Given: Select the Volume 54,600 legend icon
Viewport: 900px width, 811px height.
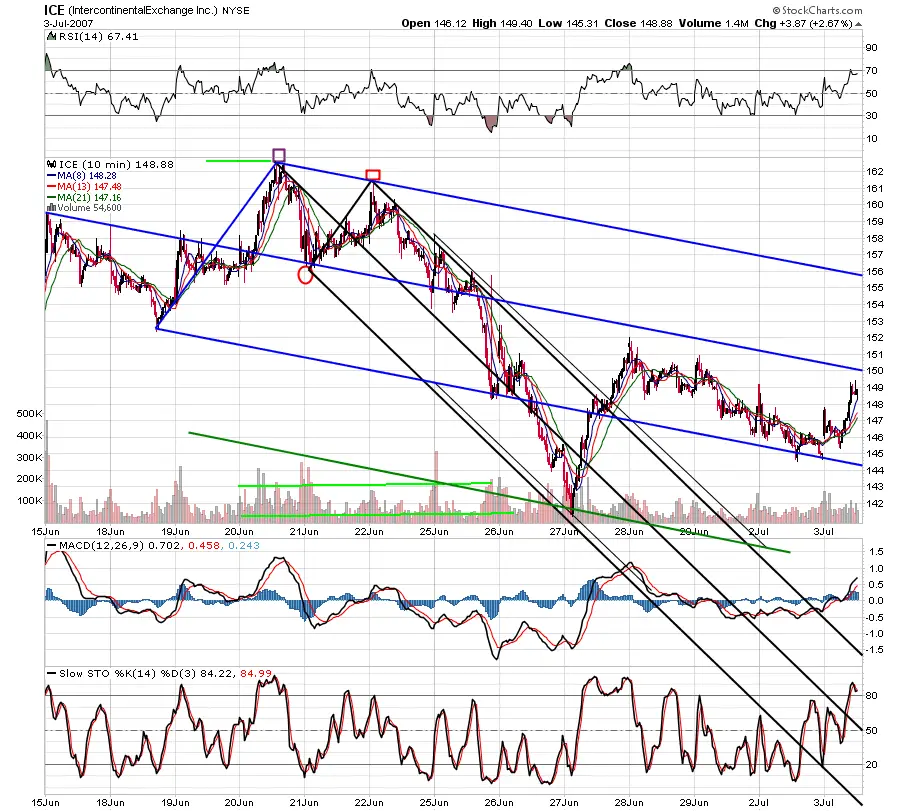Looking at the screenshot, I should pos(50,208).
